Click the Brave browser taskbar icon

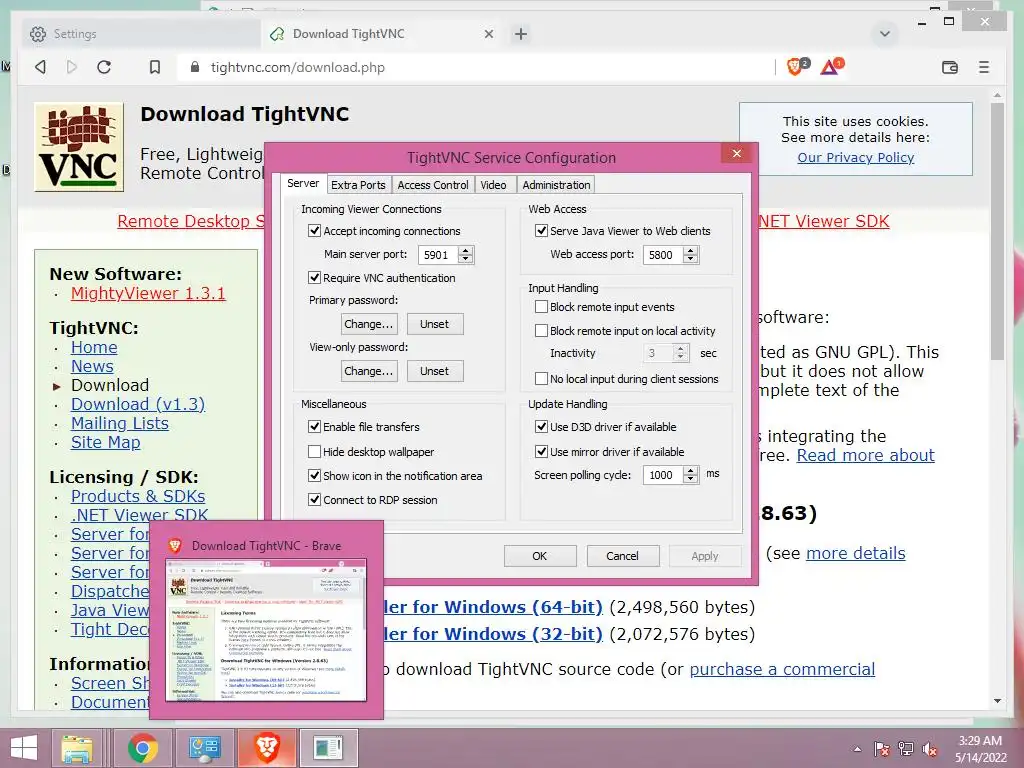[266, 748]
